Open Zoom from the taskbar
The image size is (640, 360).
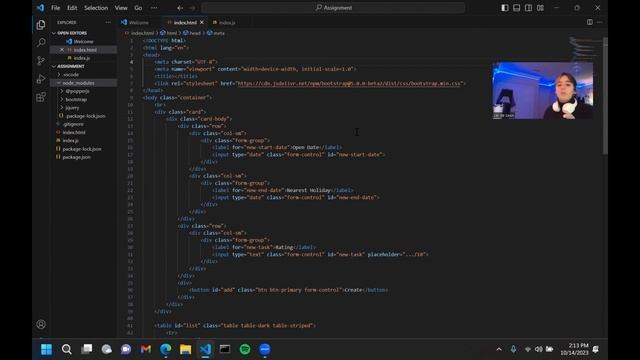point(265,349)
